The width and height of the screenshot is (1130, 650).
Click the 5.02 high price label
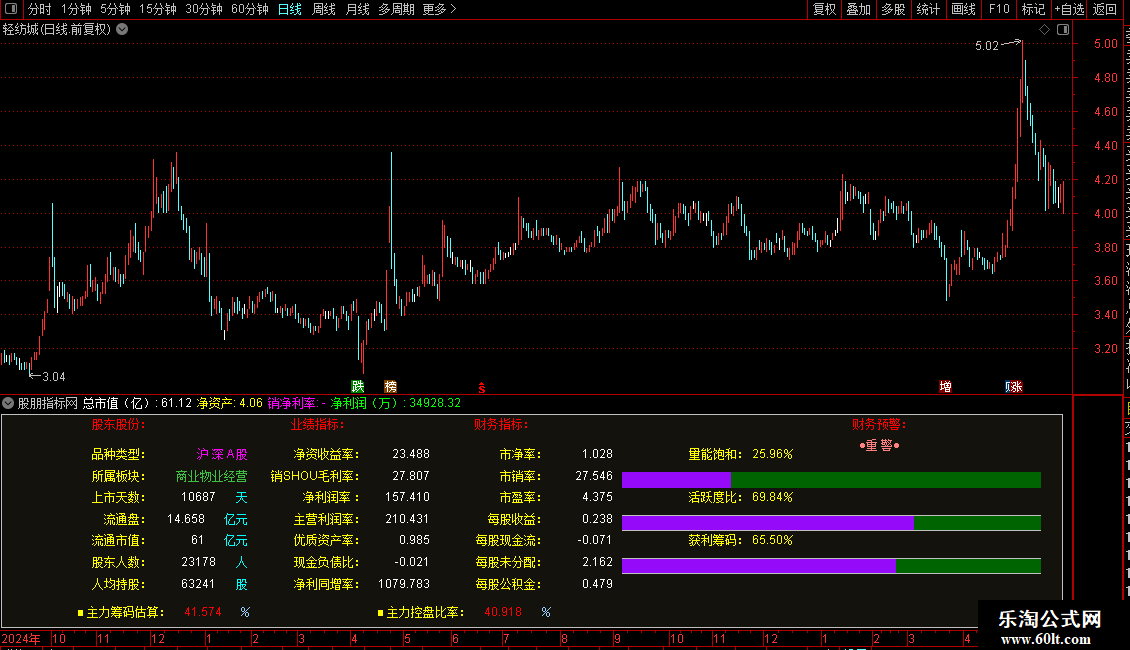tap(987, 46)
